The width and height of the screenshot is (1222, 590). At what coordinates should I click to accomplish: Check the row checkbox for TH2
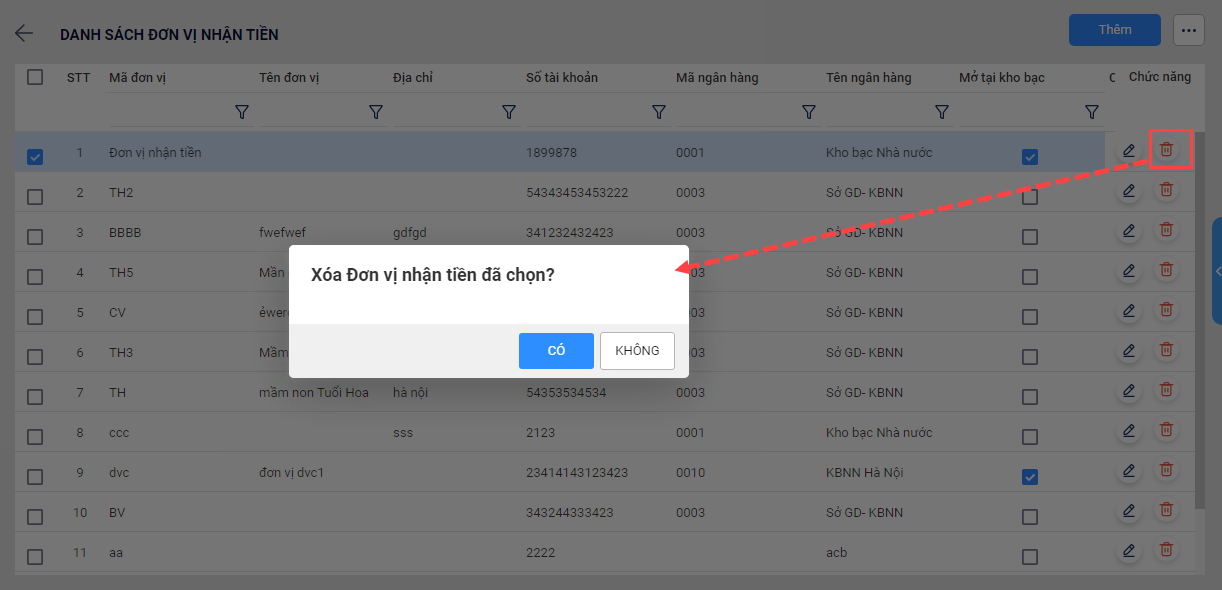(x=35, y=197)
